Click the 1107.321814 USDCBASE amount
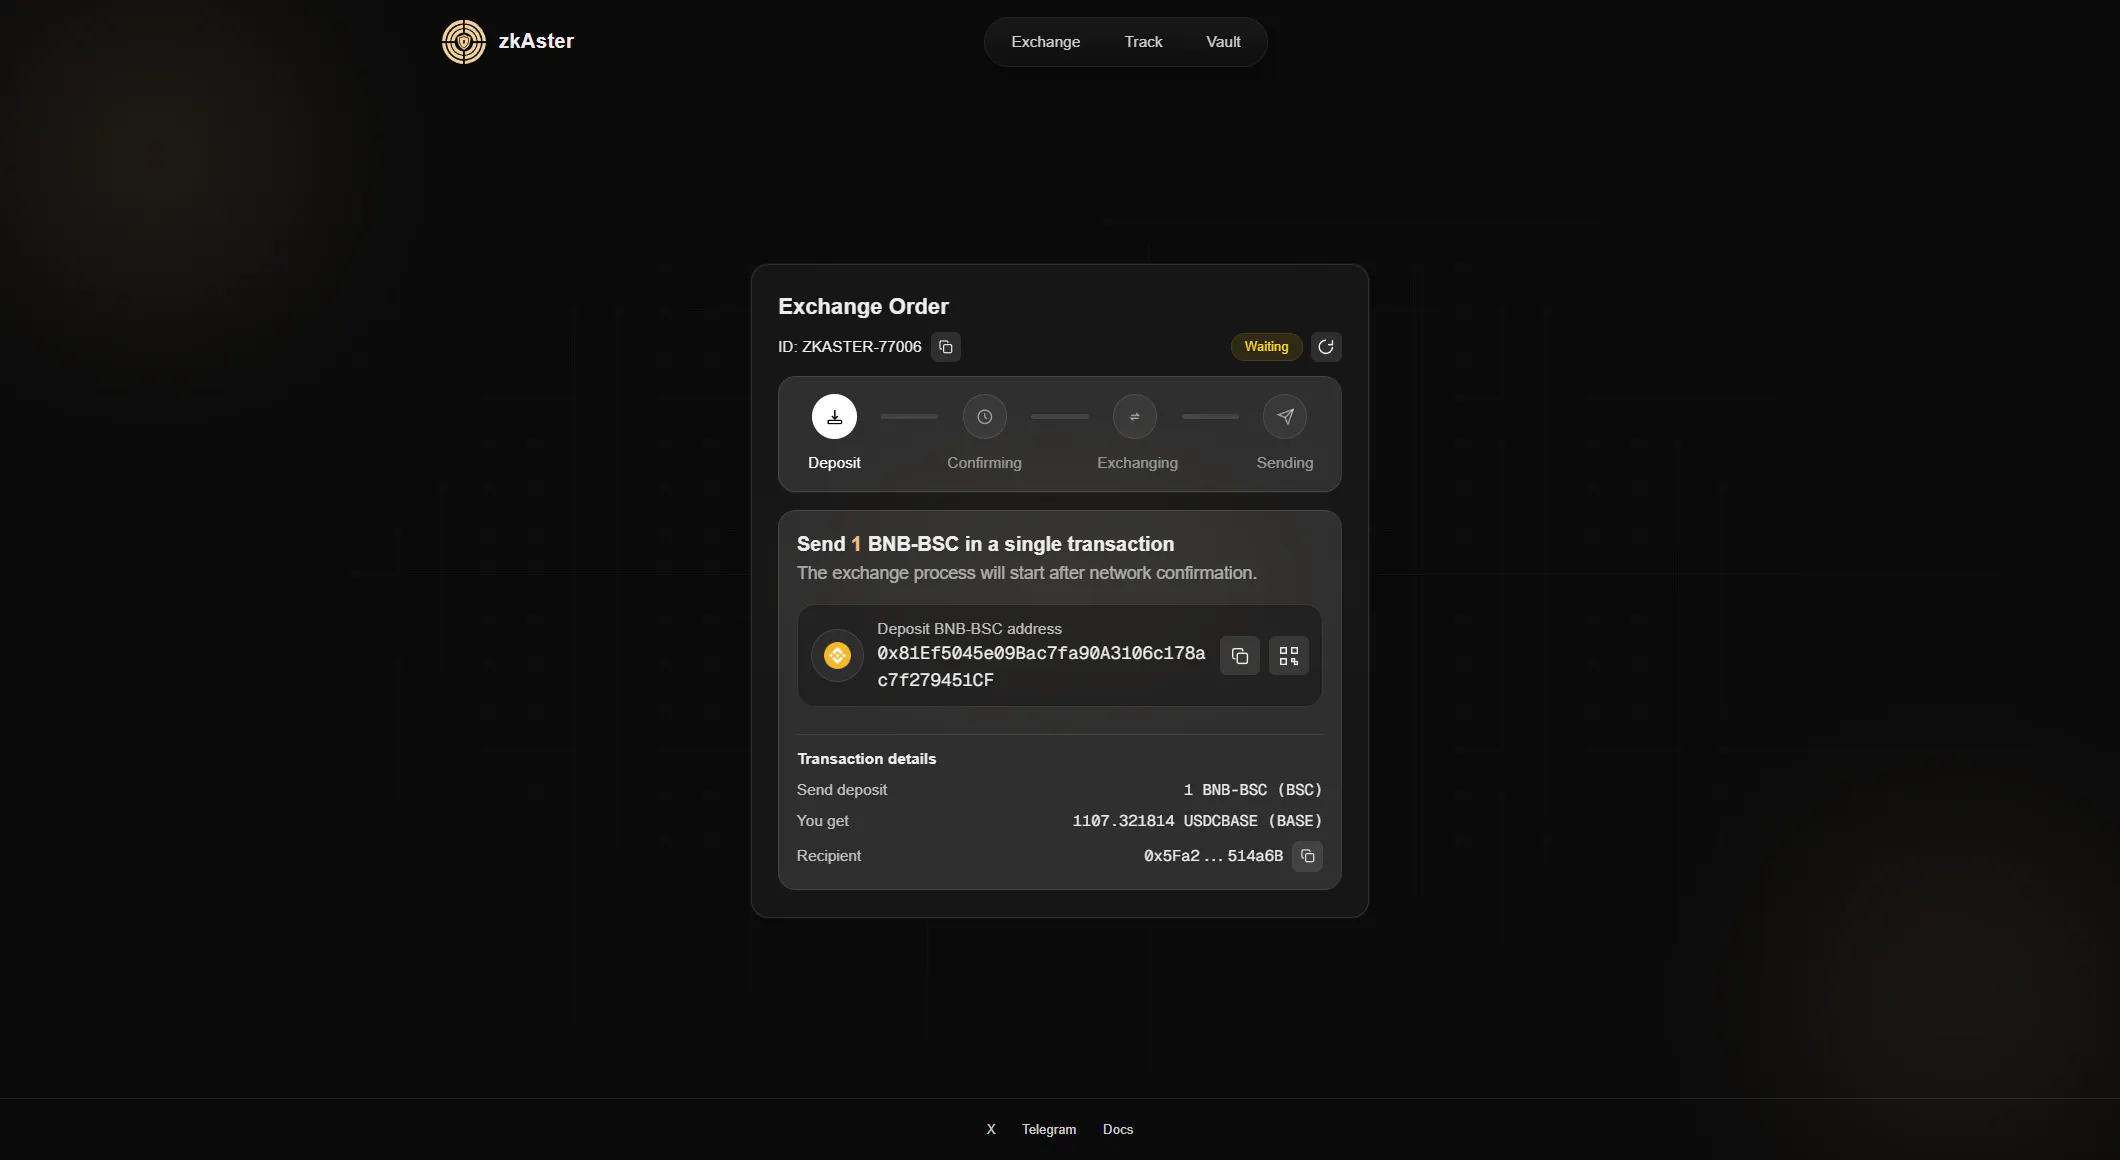Screen dimensions: 2120x1160 click(x=1197, y=821)
